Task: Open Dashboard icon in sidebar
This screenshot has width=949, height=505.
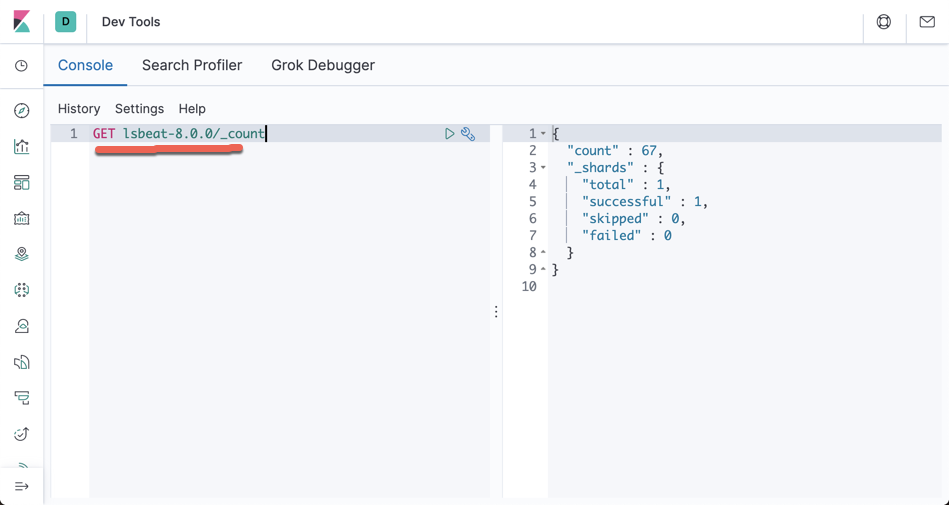Action: 21,182
